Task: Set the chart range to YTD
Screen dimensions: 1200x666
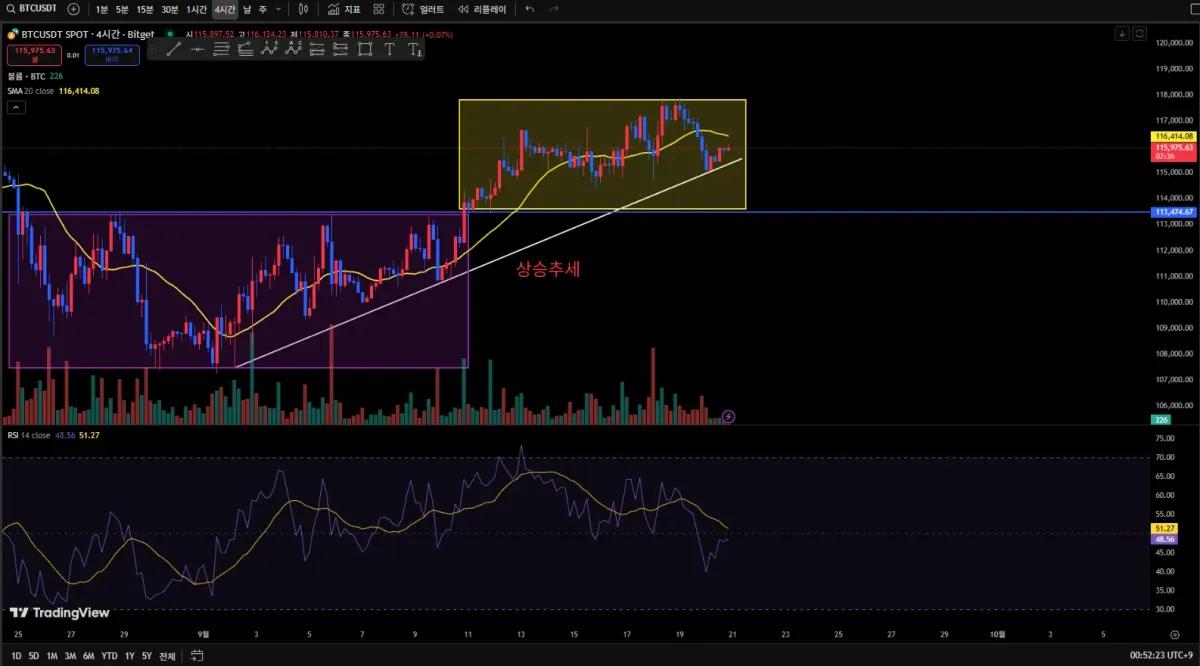Action: click(x=110, y=656)
